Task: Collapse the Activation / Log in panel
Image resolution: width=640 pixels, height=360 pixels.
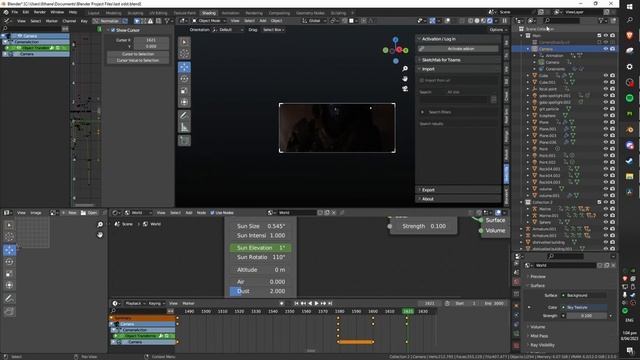Action: 458,39
